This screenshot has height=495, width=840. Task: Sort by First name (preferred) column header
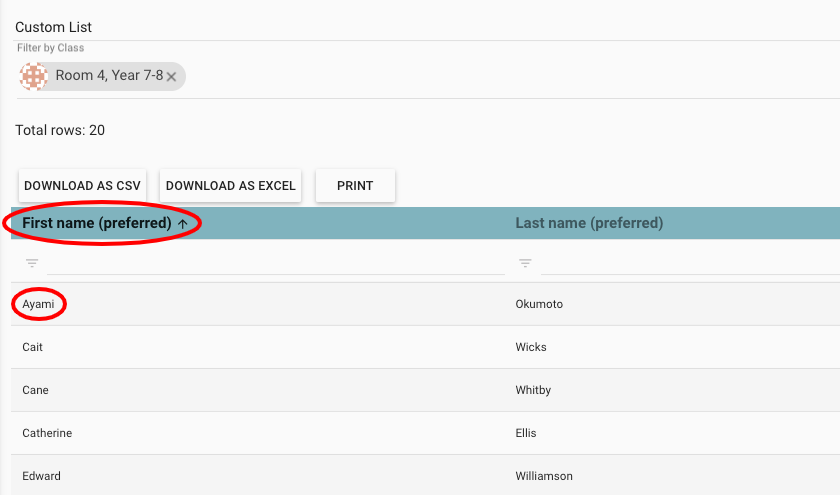pyautogui.click(x=96, y=223)
